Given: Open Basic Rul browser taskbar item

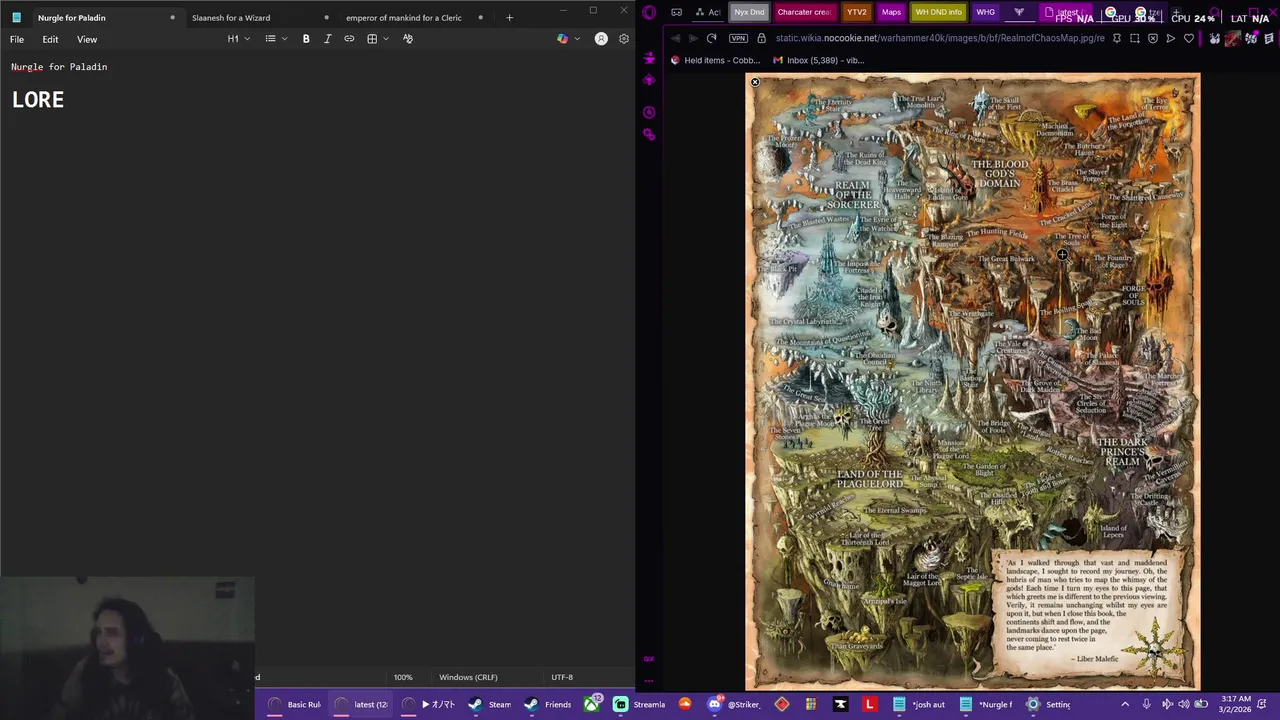Looking at the screenshot, I should pyautogui.click(x=295, y=704).
